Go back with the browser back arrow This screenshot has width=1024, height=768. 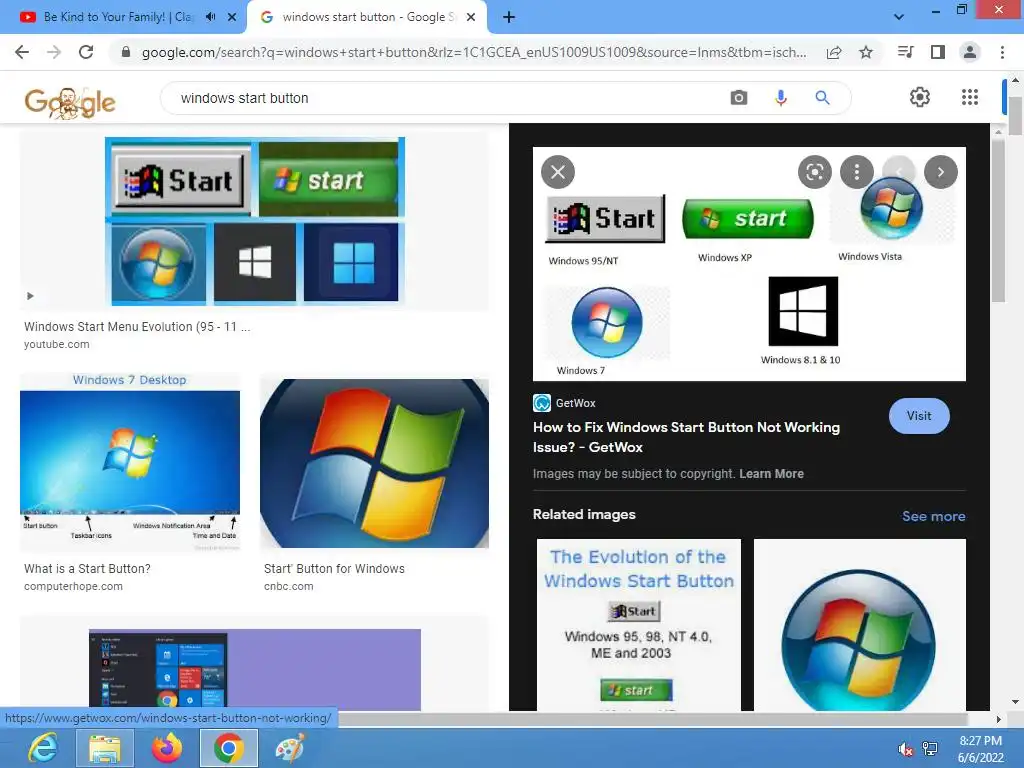click(22, 52)
